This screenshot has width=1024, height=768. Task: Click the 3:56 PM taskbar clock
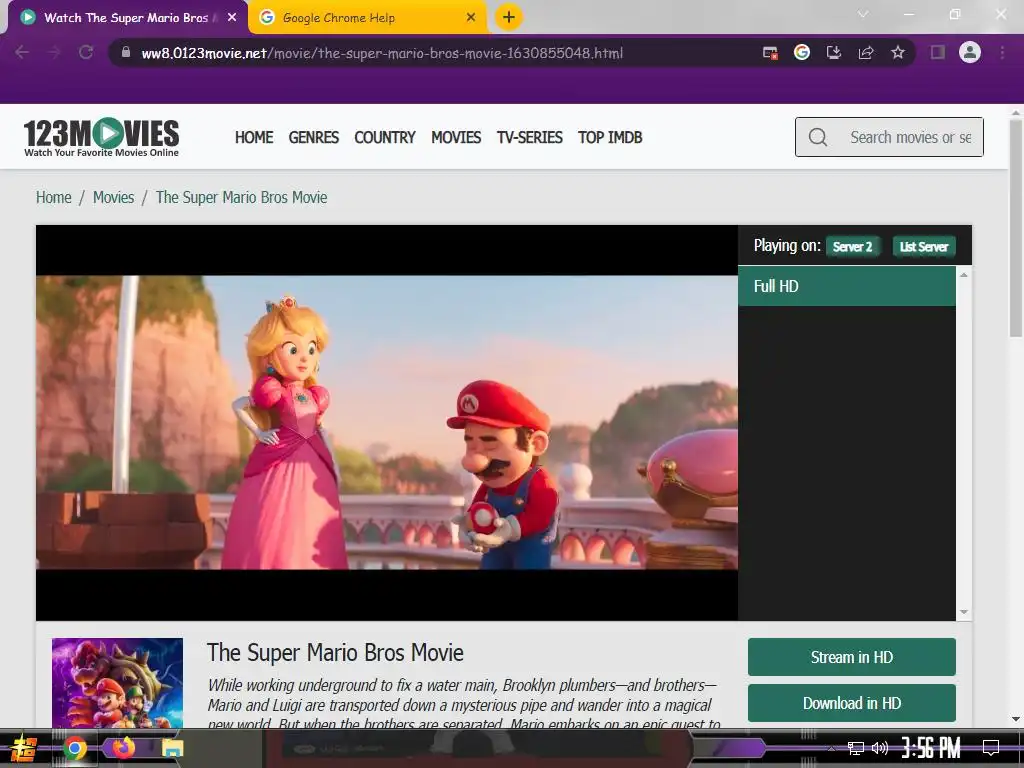(x=931, y=748)
